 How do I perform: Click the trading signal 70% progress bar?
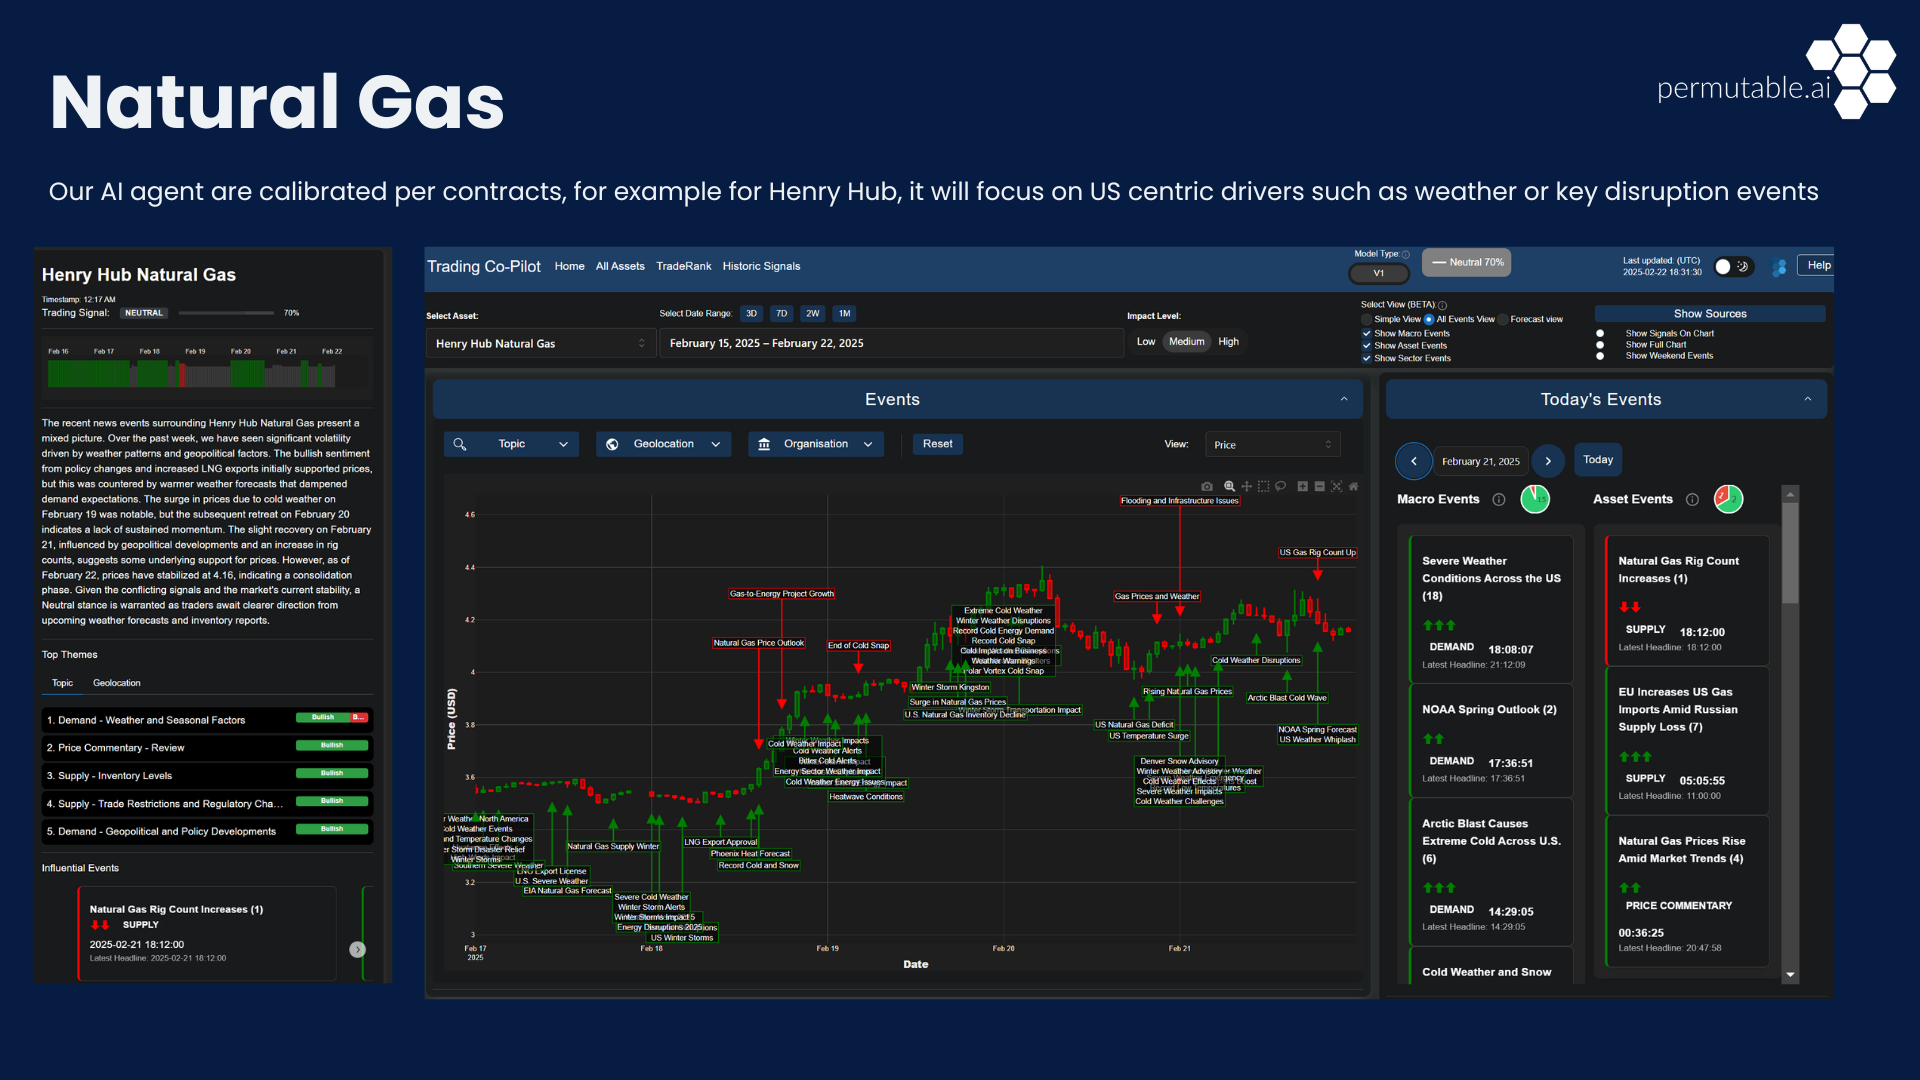[x=226, y=313]
